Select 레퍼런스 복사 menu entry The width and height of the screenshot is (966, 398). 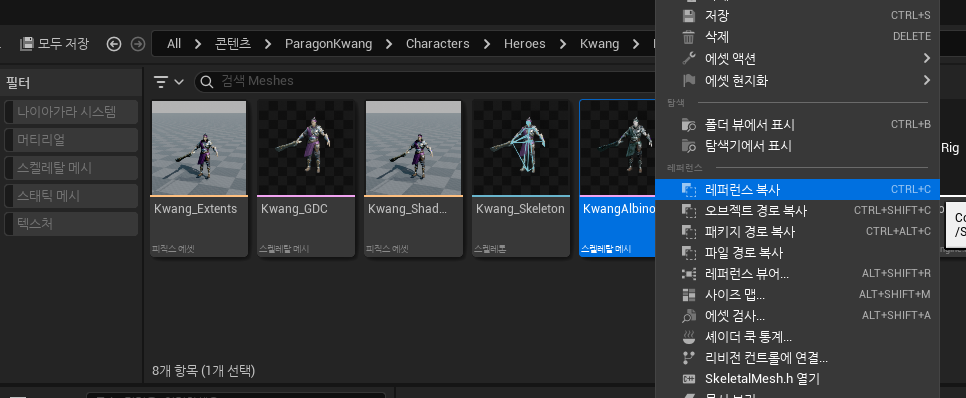[797, 190]
